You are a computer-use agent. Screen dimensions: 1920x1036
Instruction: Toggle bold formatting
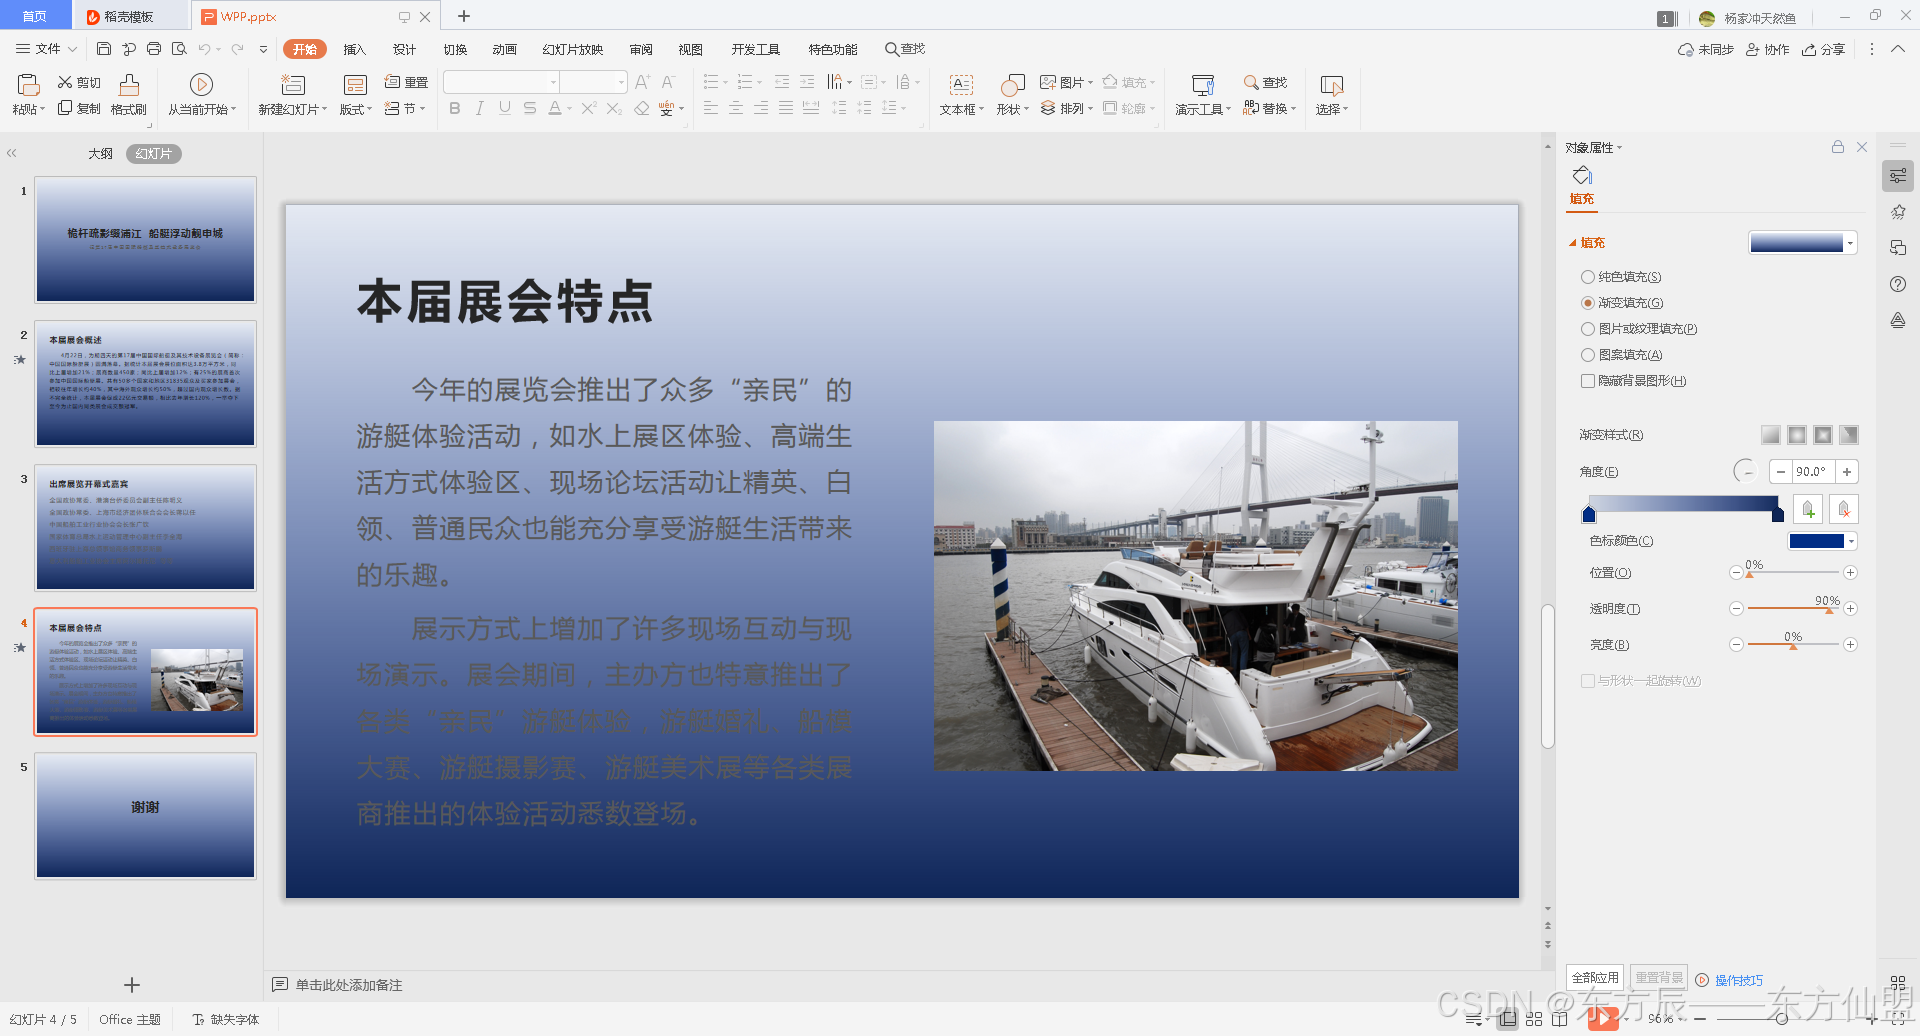(455, 108)
